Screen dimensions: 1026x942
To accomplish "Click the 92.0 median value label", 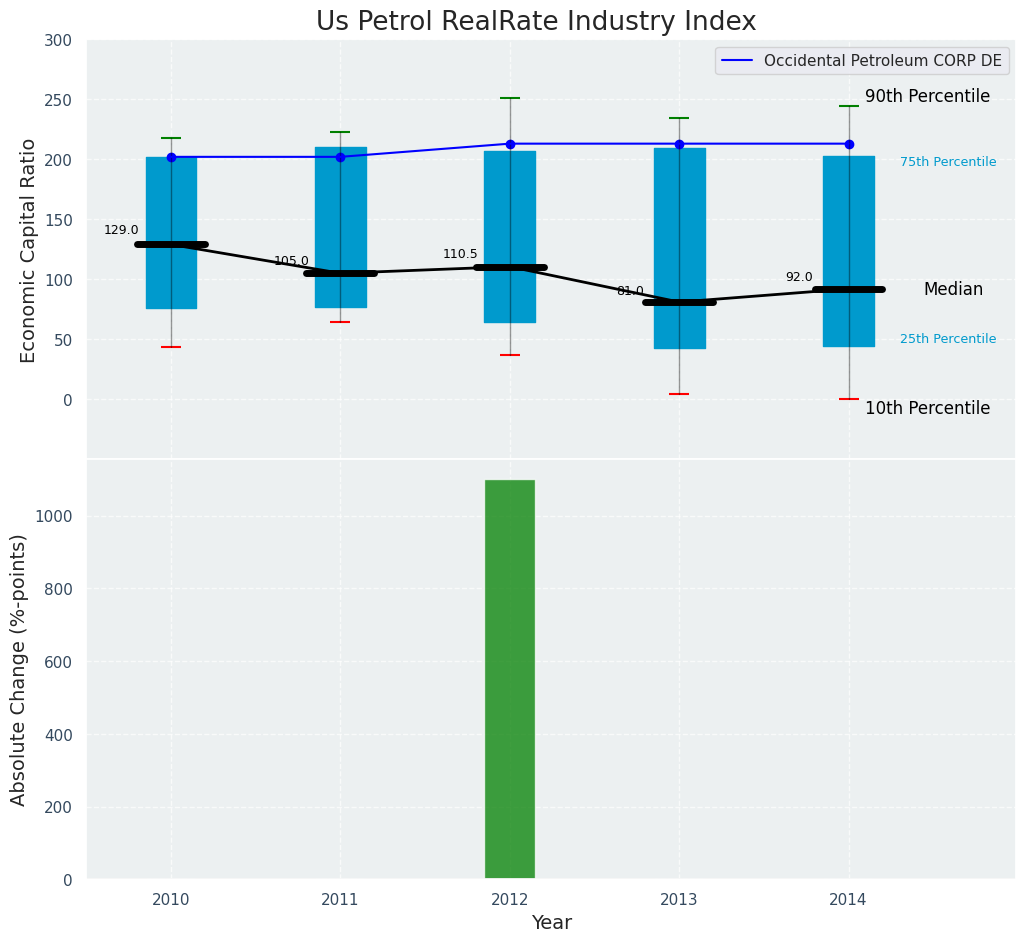I will (799, 277).
